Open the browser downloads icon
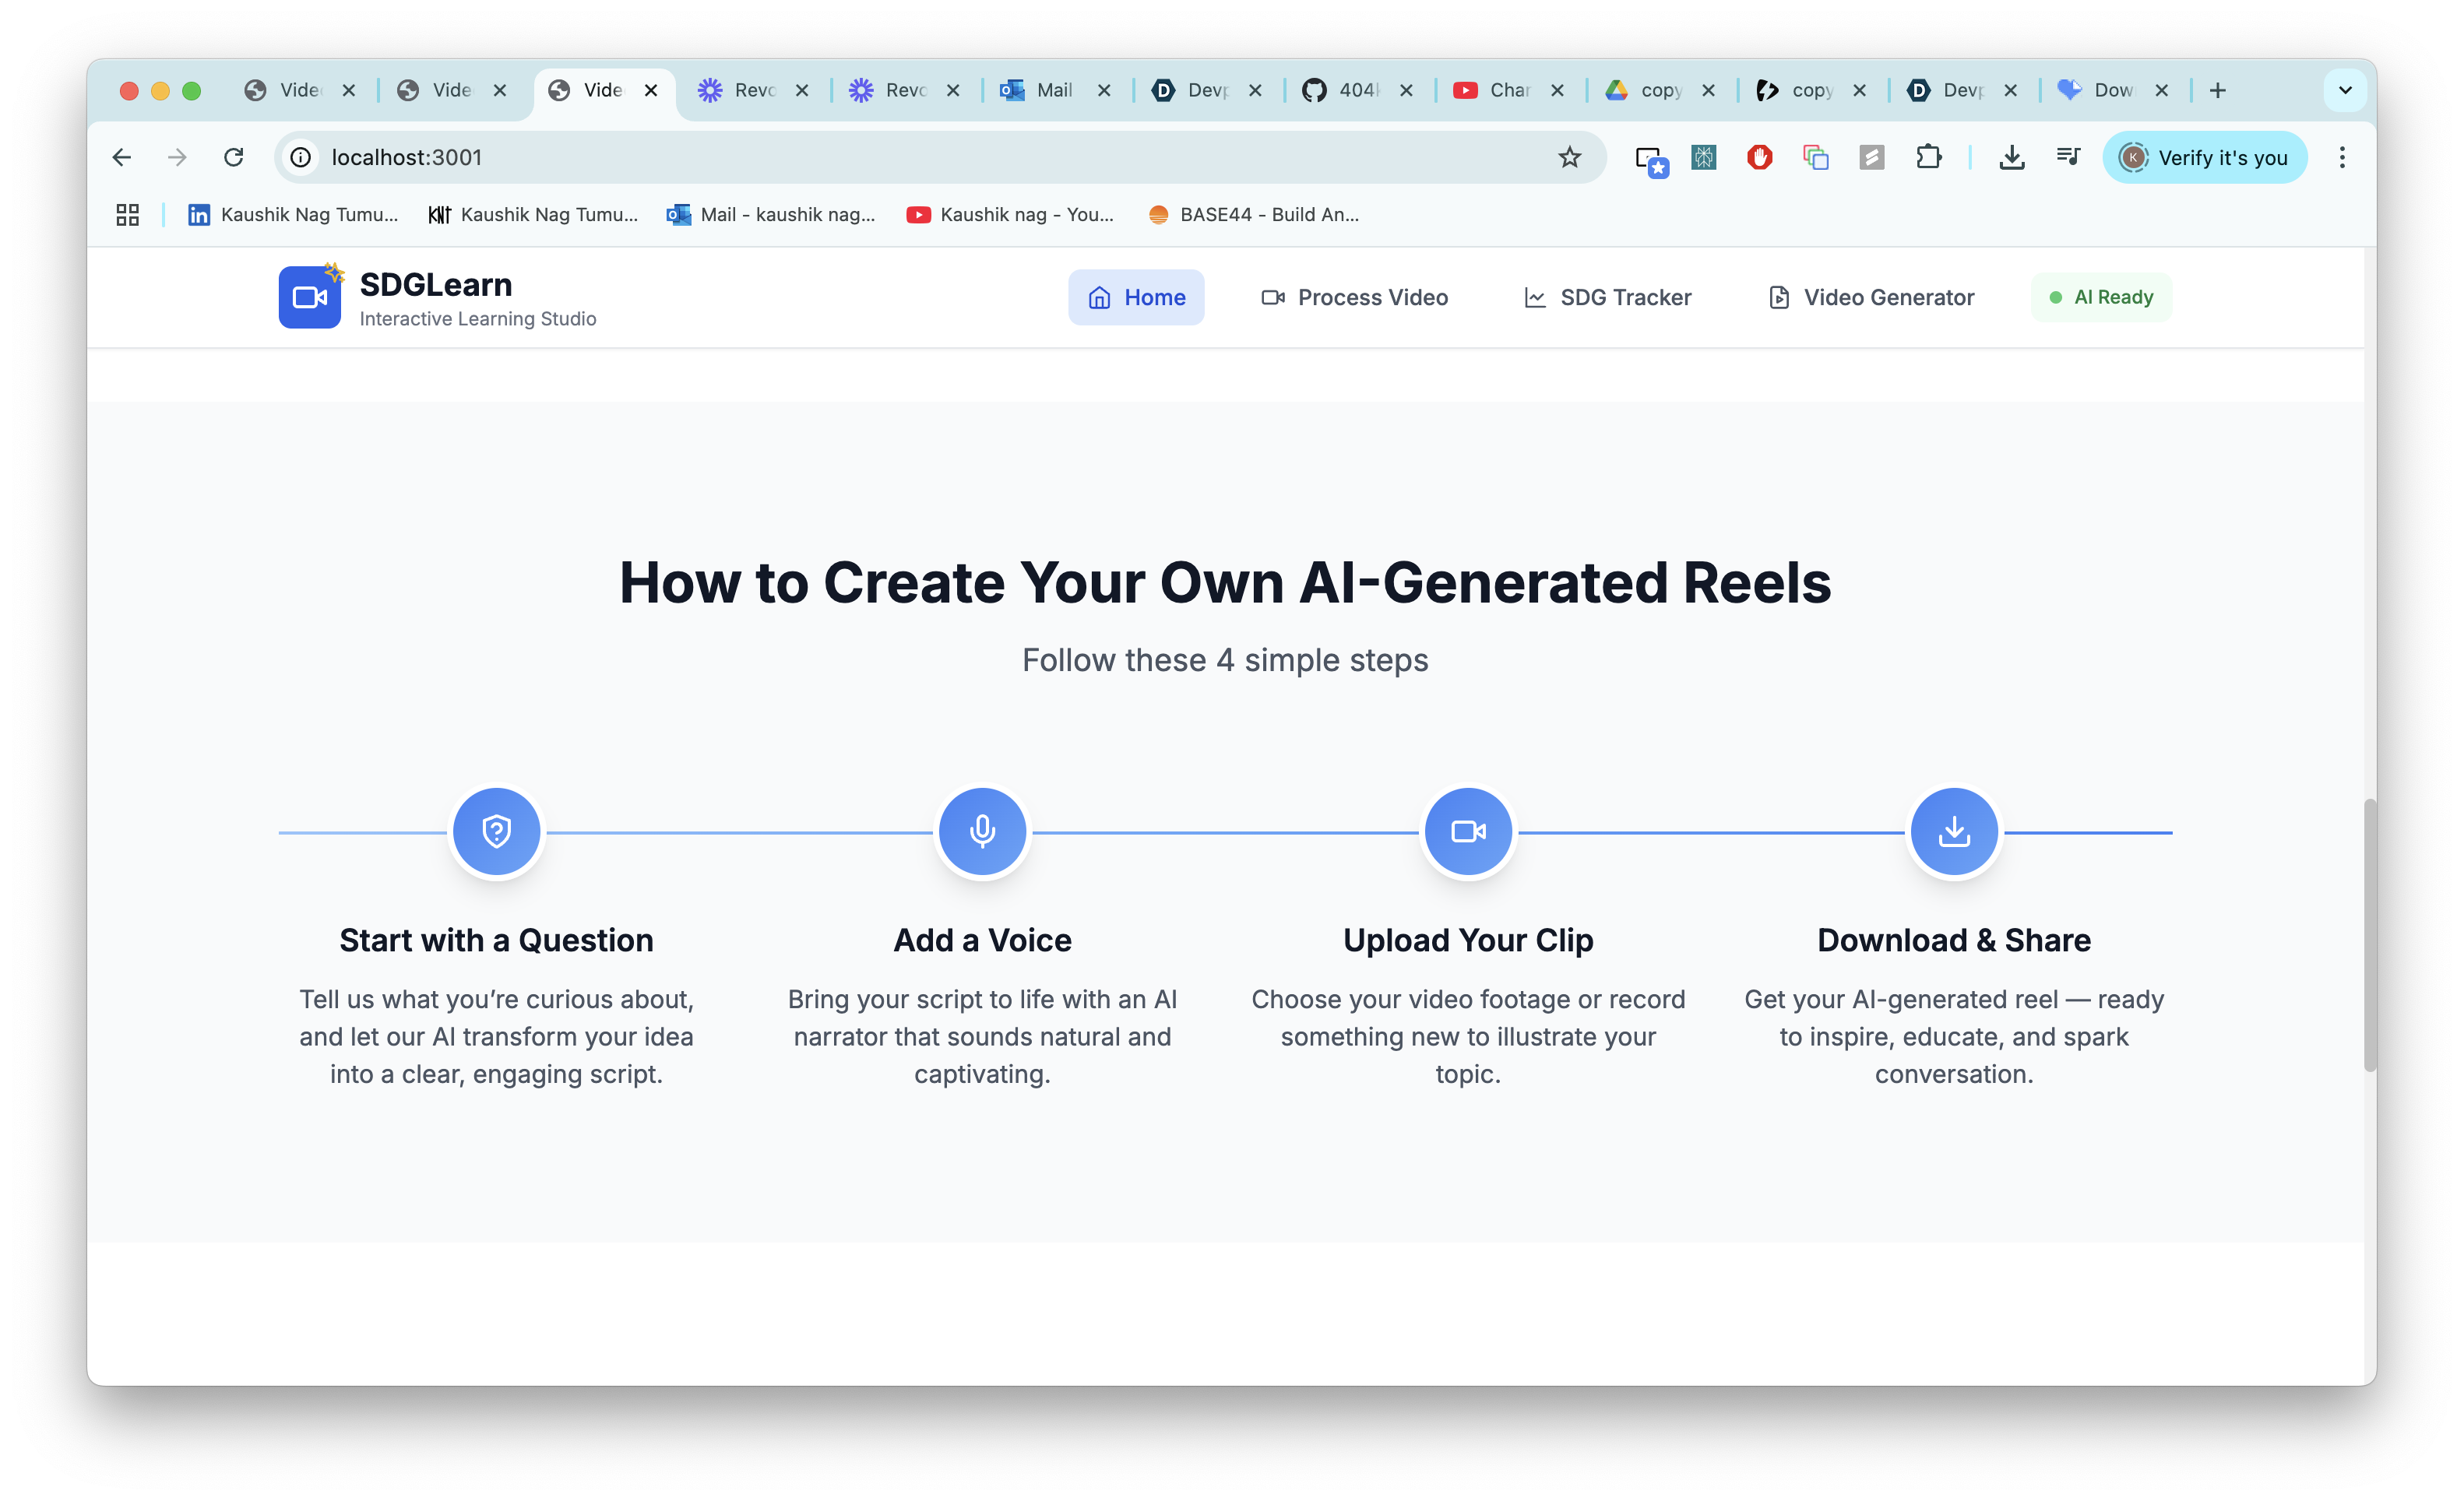This screenshot has width=2464, height=1501. (2012, 157)
